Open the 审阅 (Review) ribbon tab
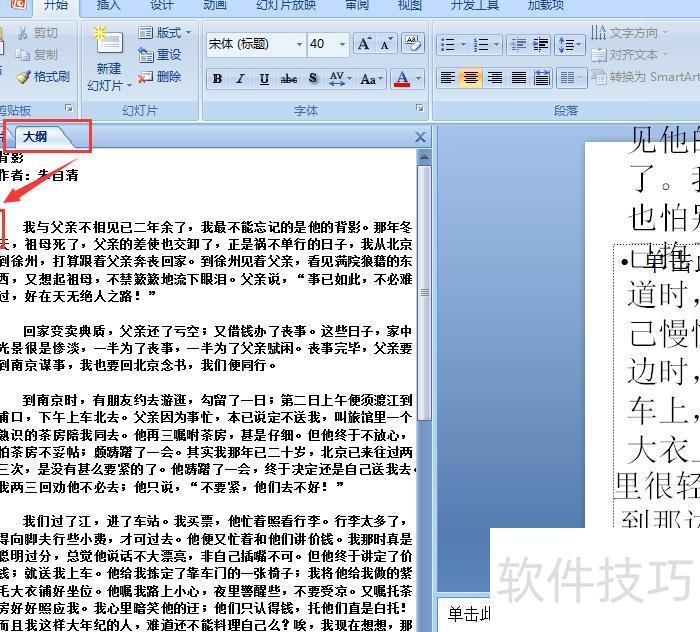This screenshot has width=700, height=632. [357, 5]
